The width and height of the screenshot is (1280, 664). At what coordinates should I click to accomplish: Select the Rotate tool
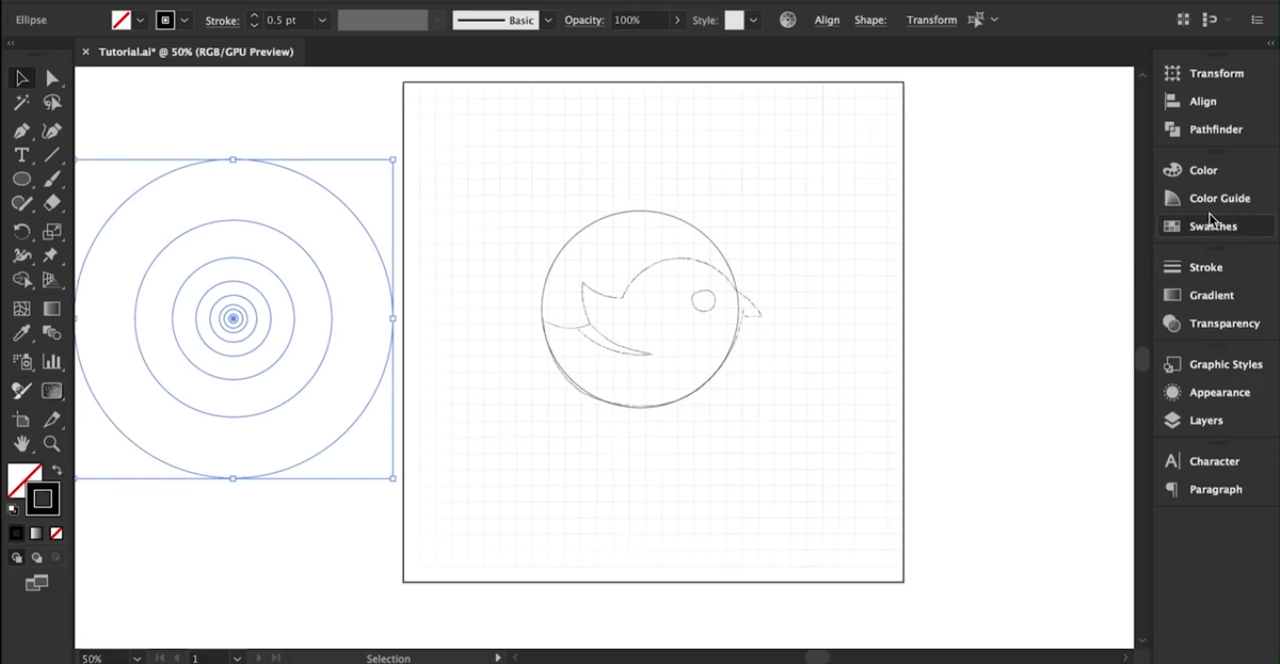pos(21,231)
